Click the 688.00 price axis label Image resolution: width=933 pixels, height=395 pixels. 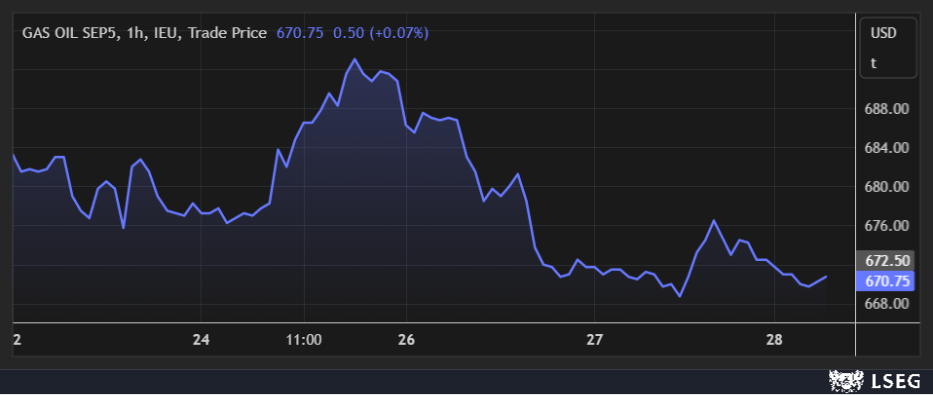point(887,109)
